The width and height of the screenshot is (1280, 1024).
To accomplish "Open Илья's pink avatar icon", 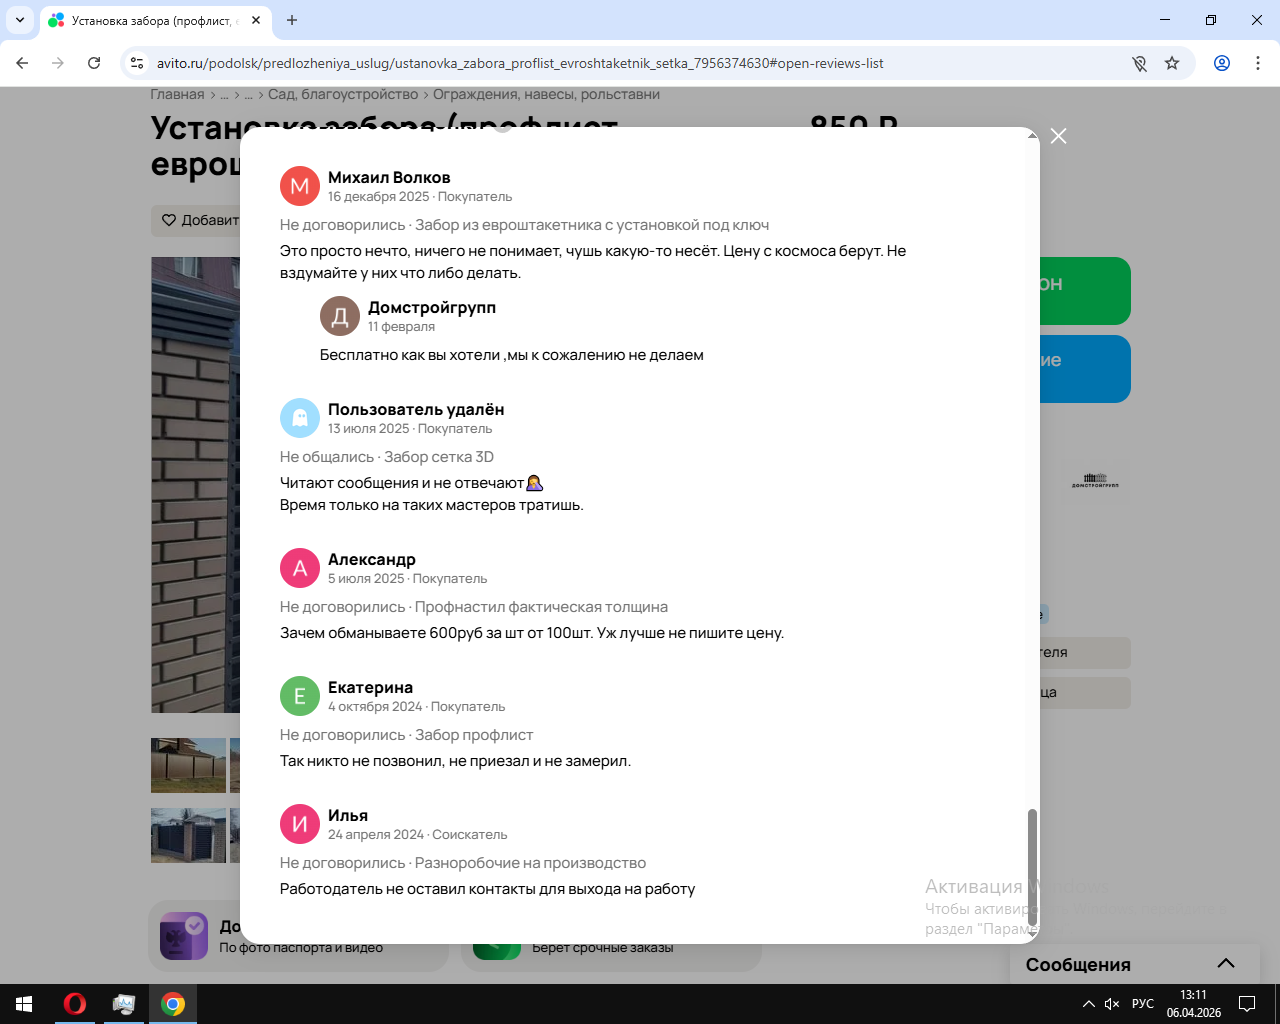I will tap(300, 824).
